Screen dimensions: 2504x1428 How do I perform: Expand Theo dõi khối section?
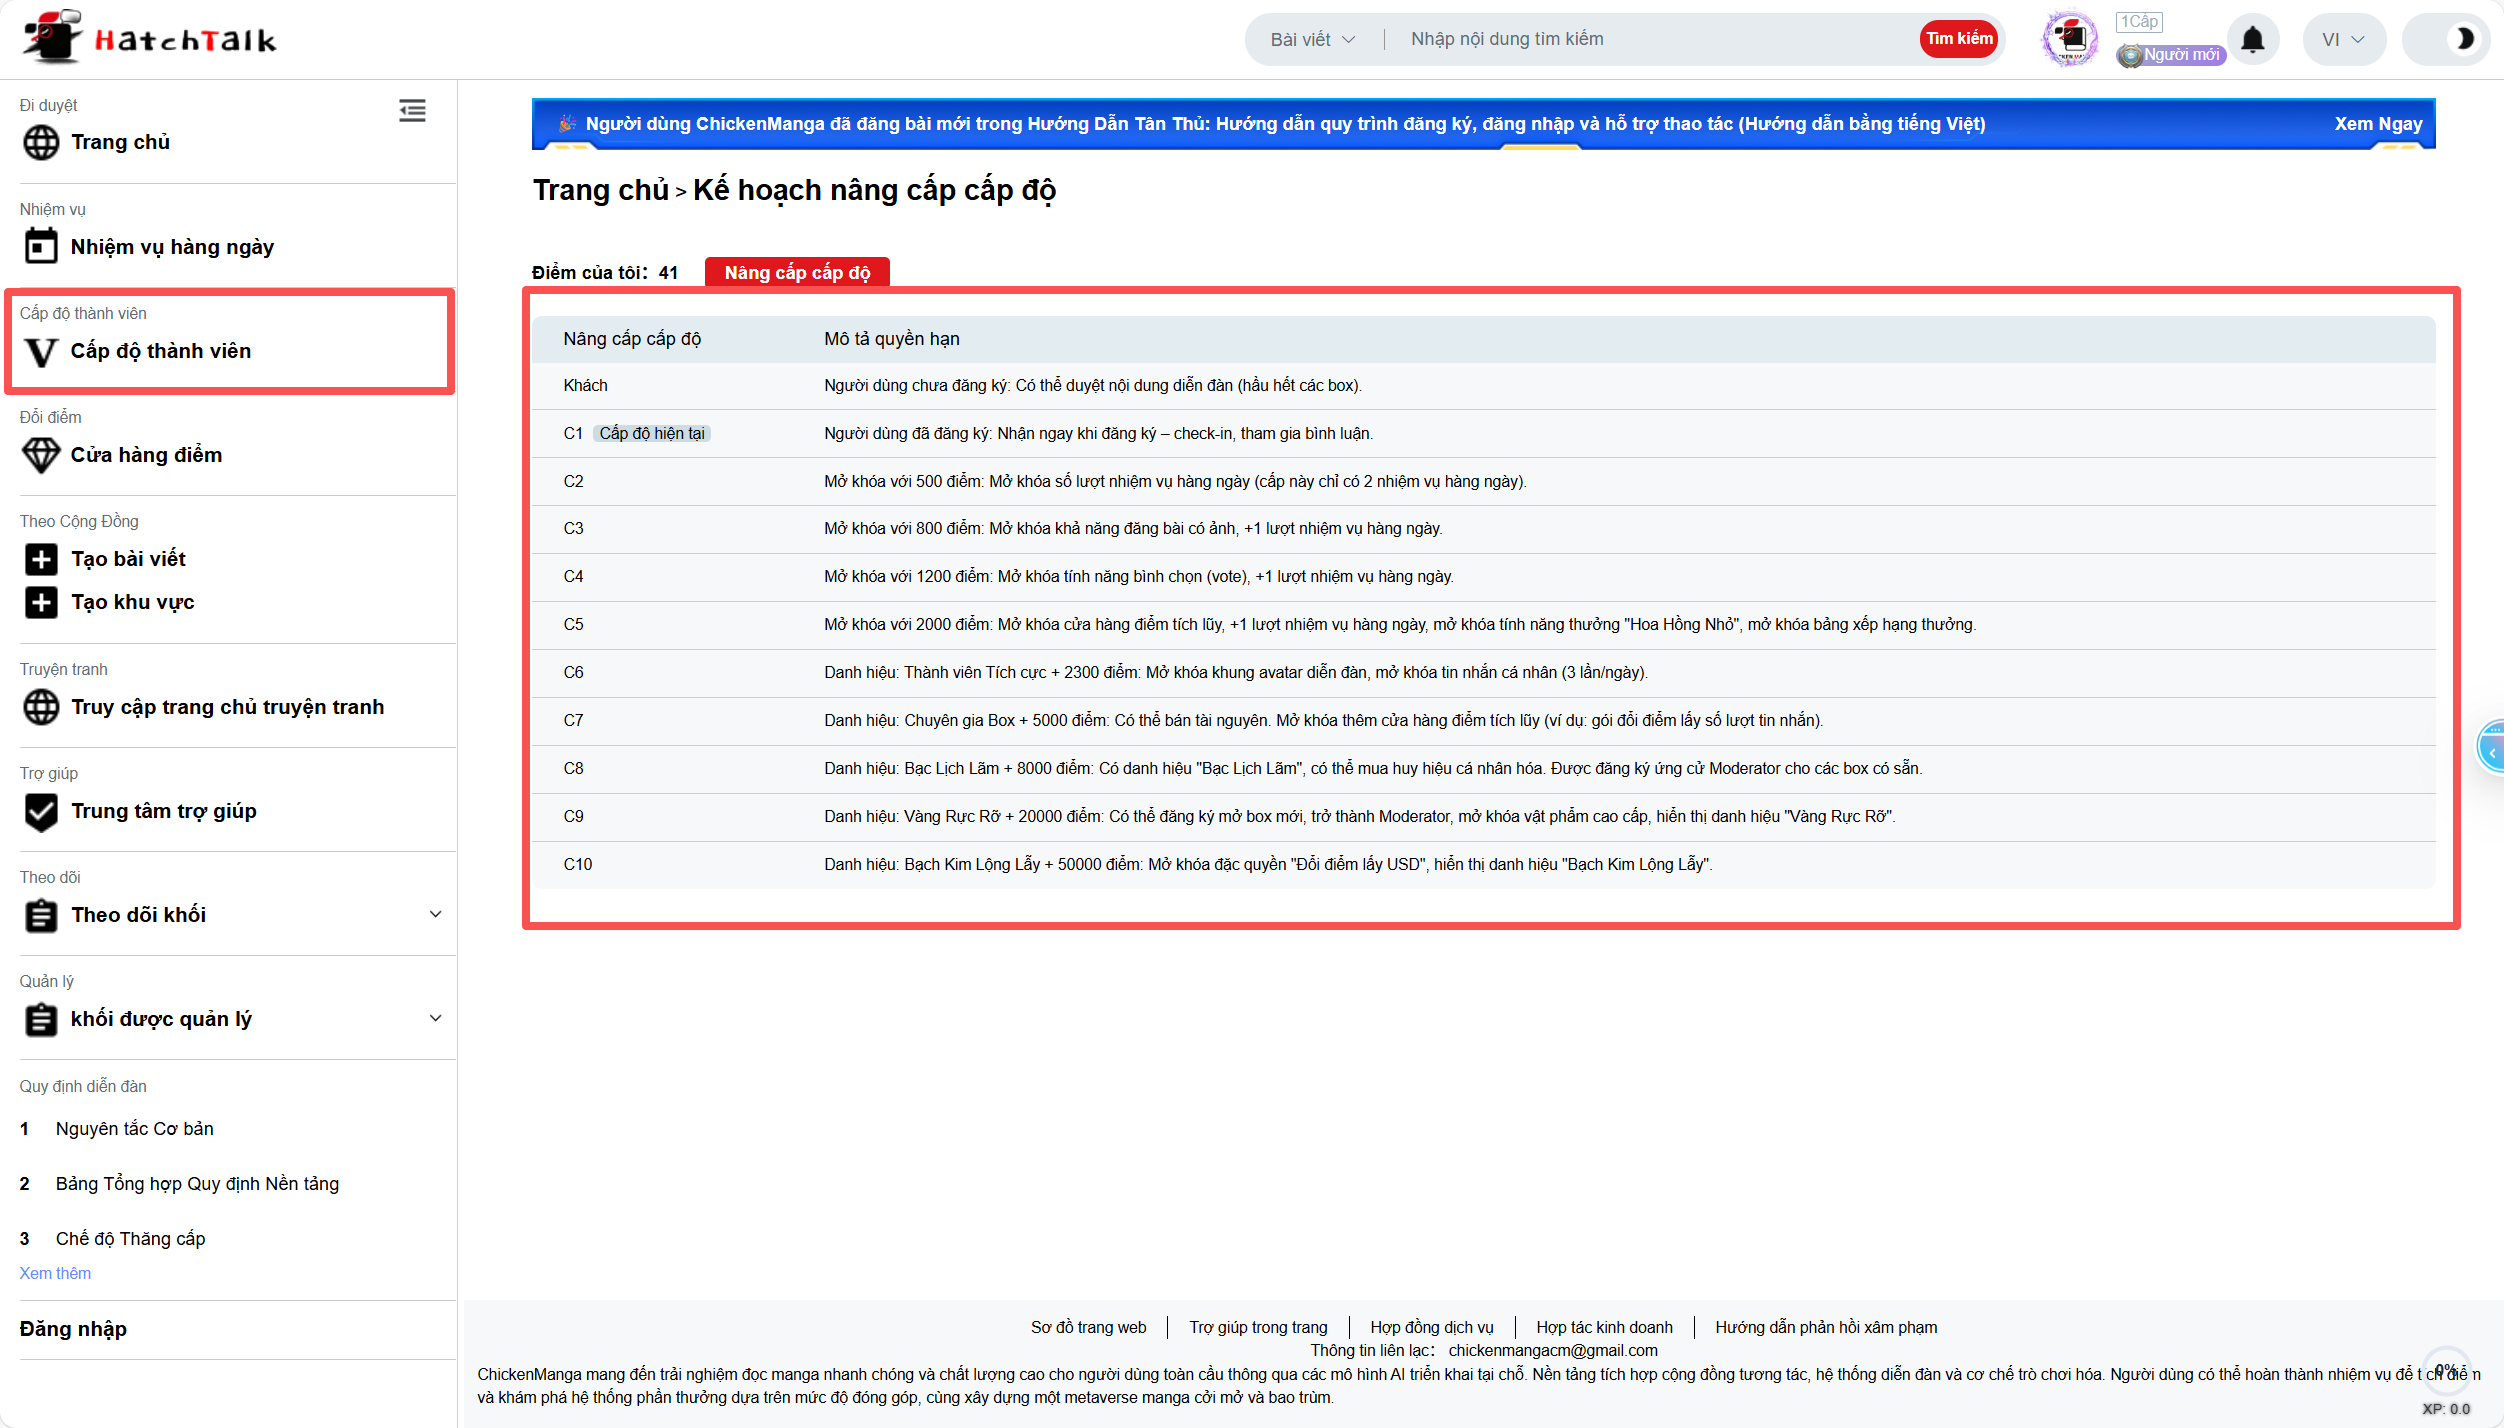[x=435, y=915]
